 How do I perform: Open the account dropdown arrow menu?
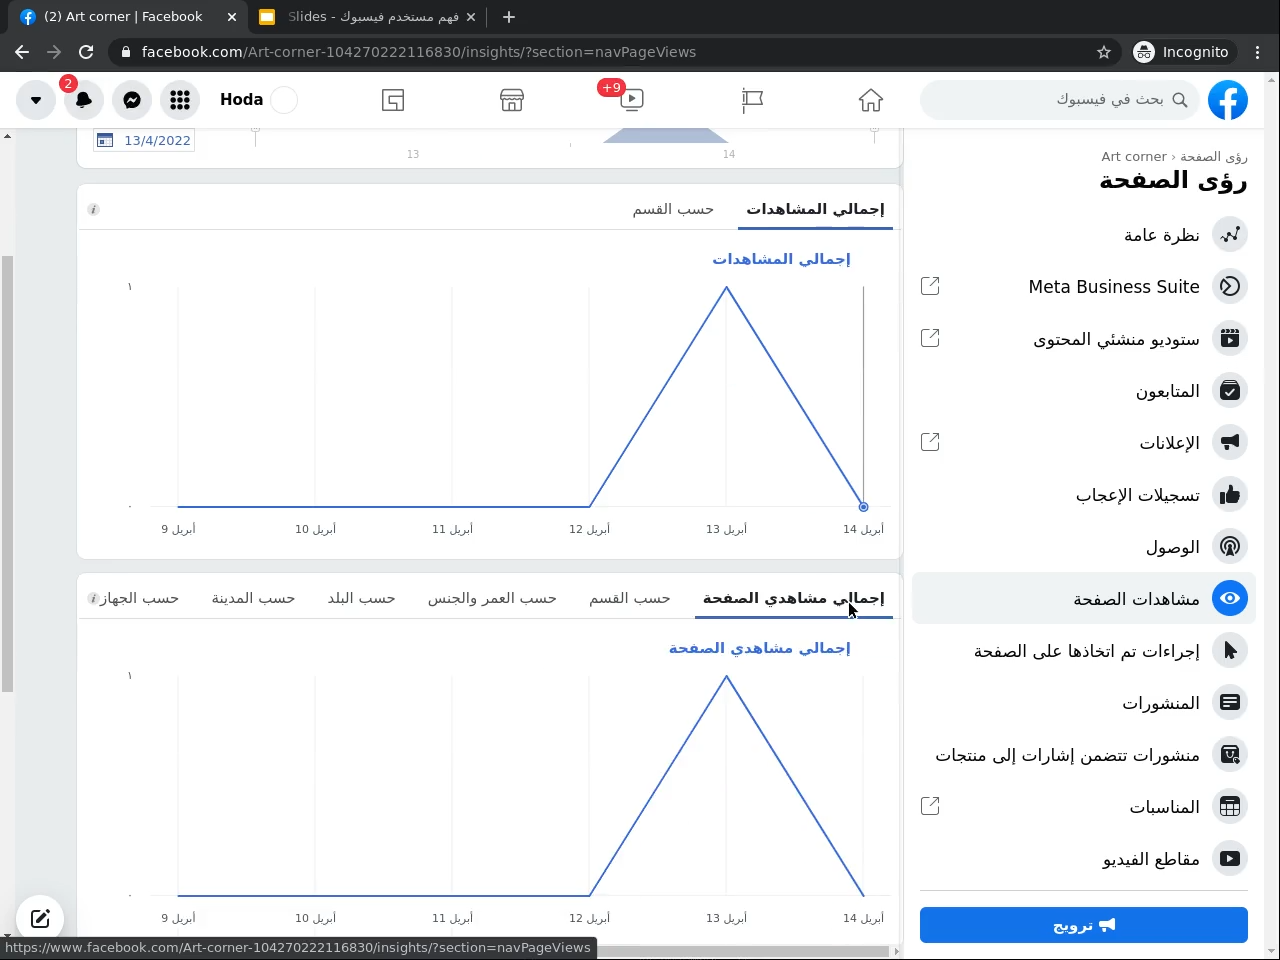[x=36, y=100]
